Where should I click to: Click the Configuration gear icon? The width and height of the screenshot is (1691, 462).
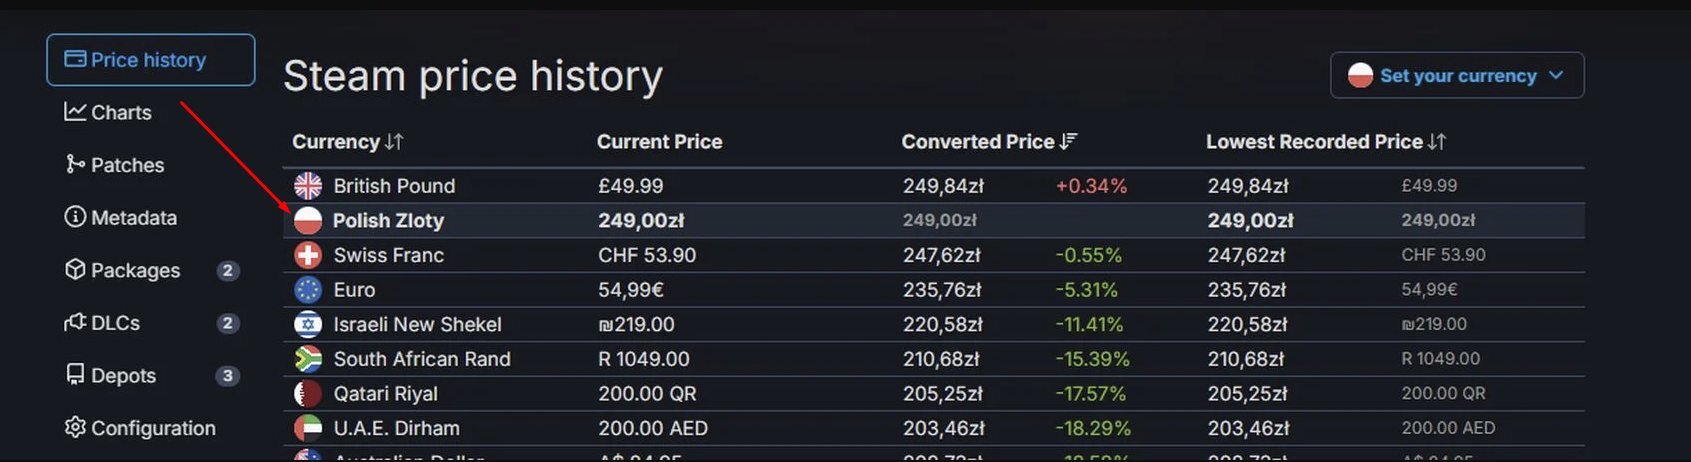[75, 427]
